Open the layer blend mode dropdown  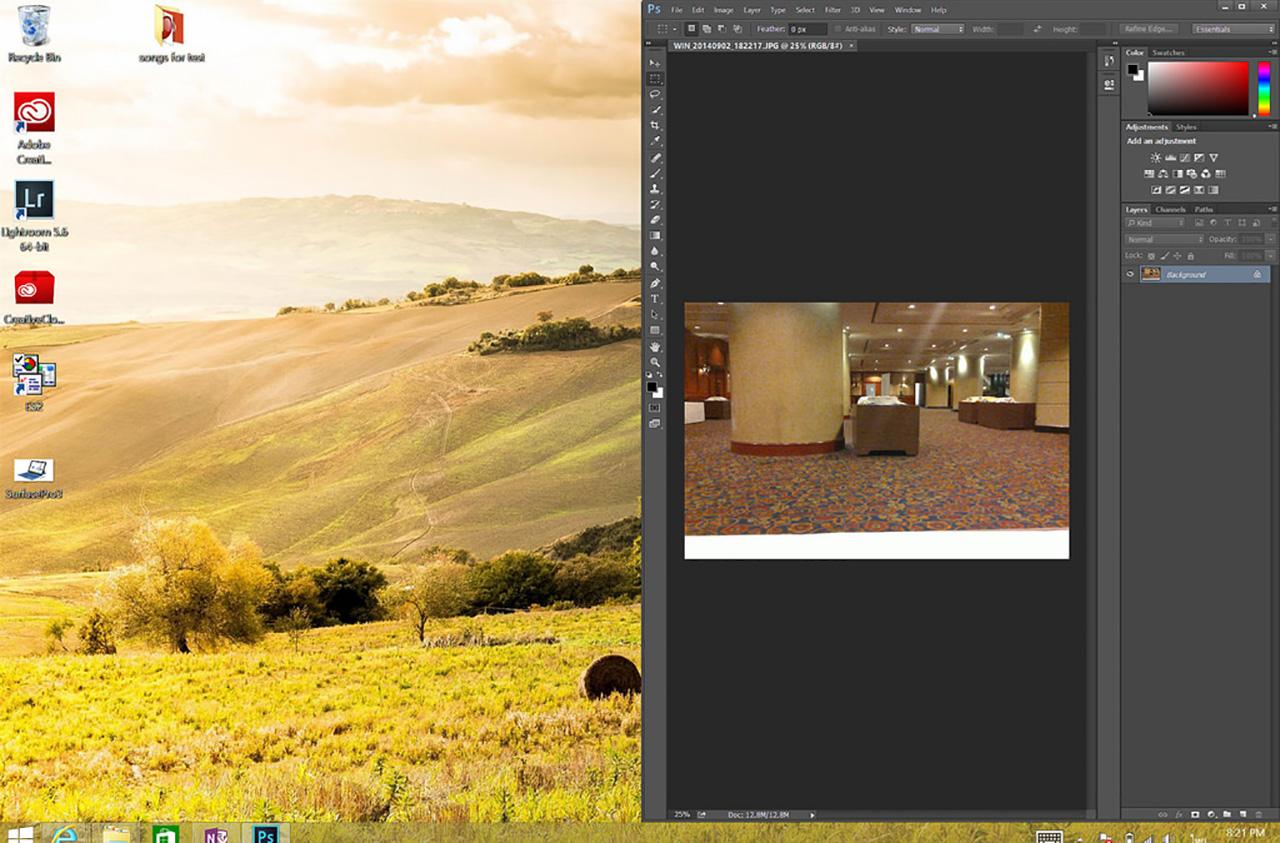(1164, 240)
